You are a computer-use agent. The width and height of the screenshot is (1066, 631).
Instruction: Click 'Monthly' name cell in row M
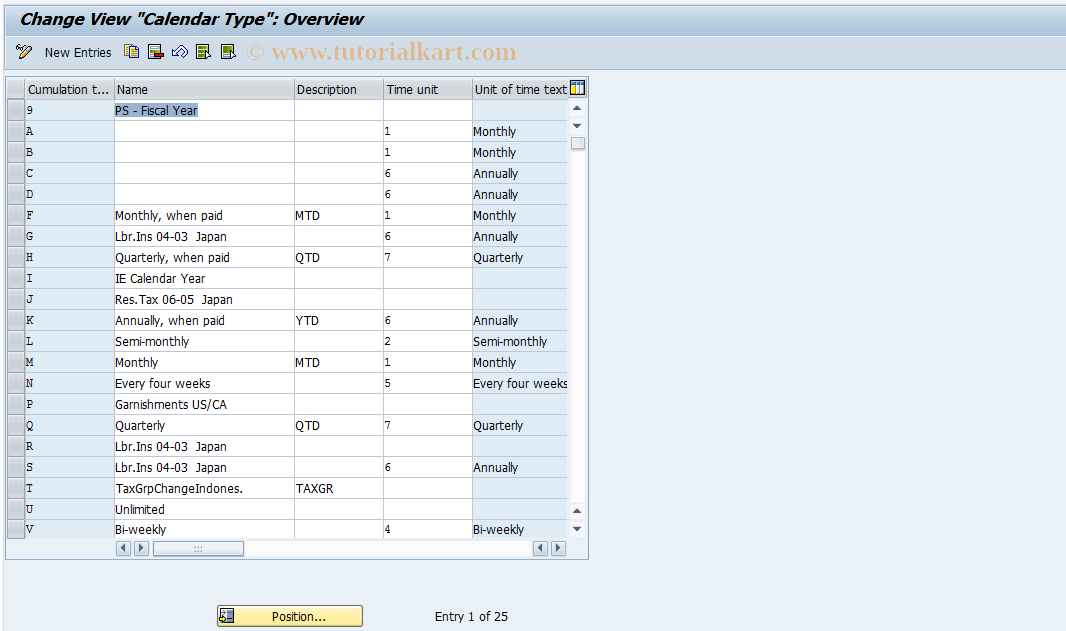click(x=204, y=362)
